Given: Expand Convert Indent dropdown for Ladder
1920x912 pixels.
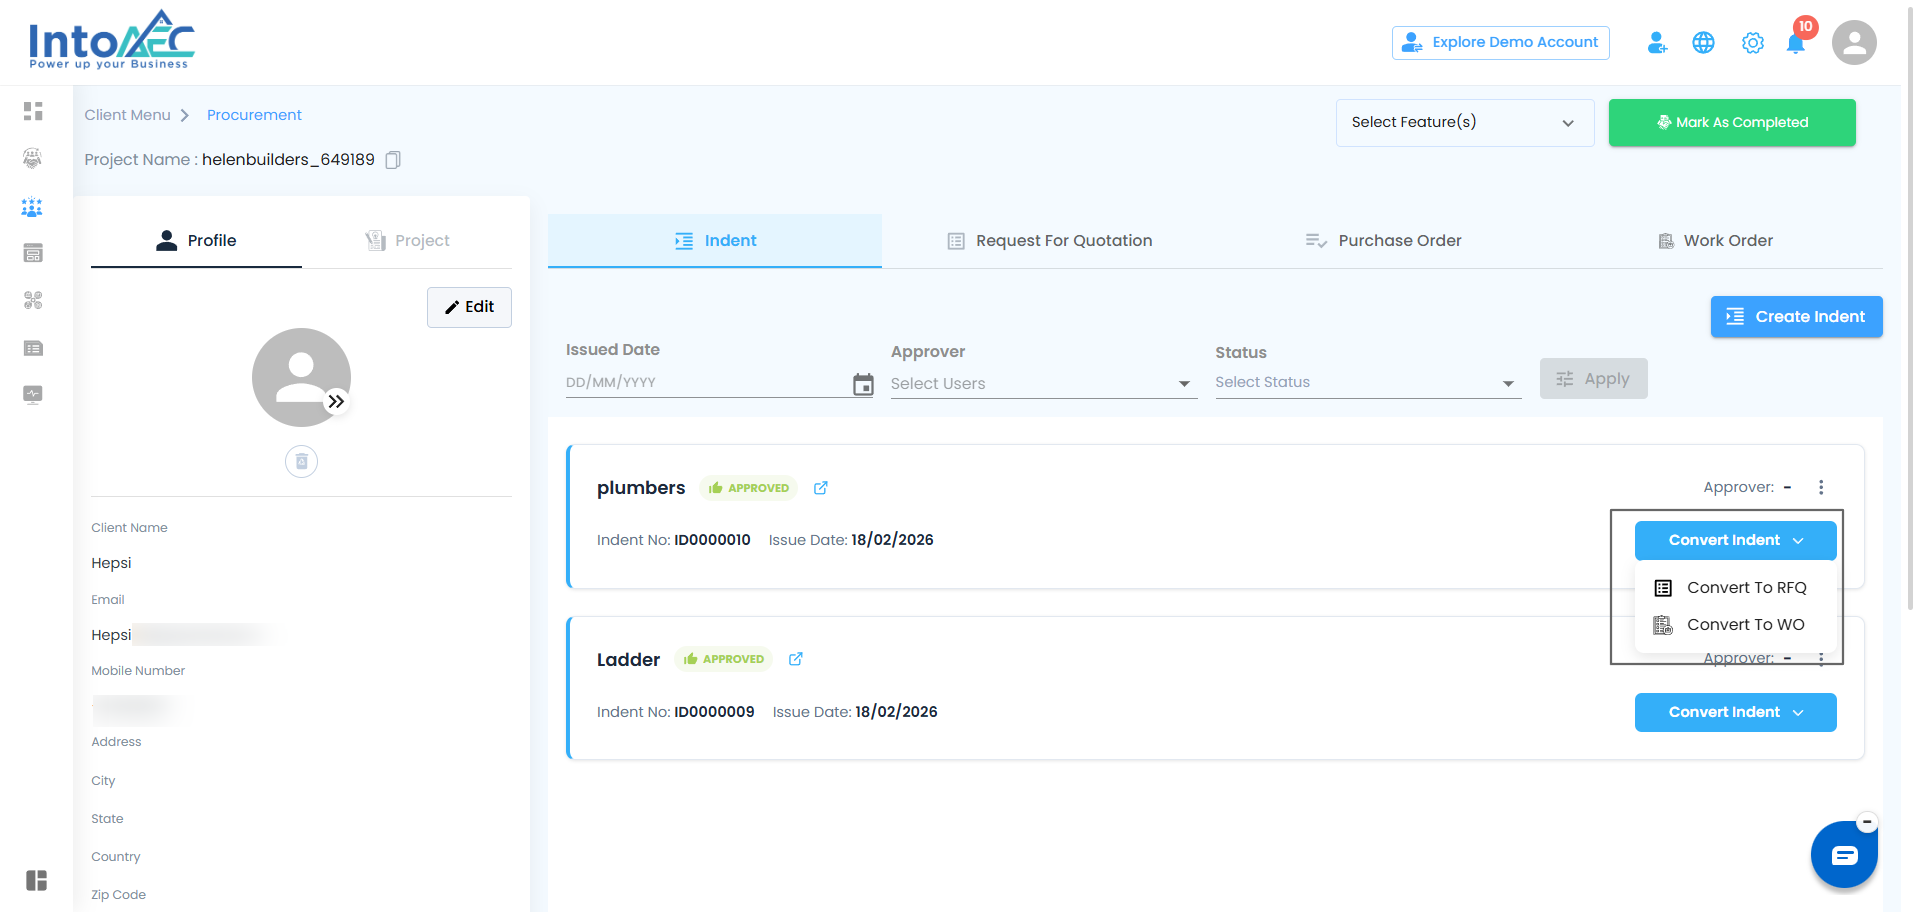Looking at the screenshot, I should coord(1736,713).
